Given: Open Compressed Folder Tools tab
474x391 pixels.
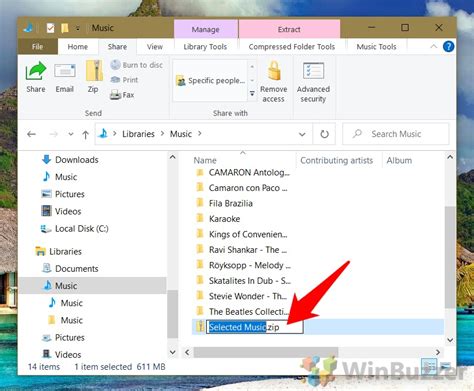Looking at the screenshot, I should coord(292,47).
